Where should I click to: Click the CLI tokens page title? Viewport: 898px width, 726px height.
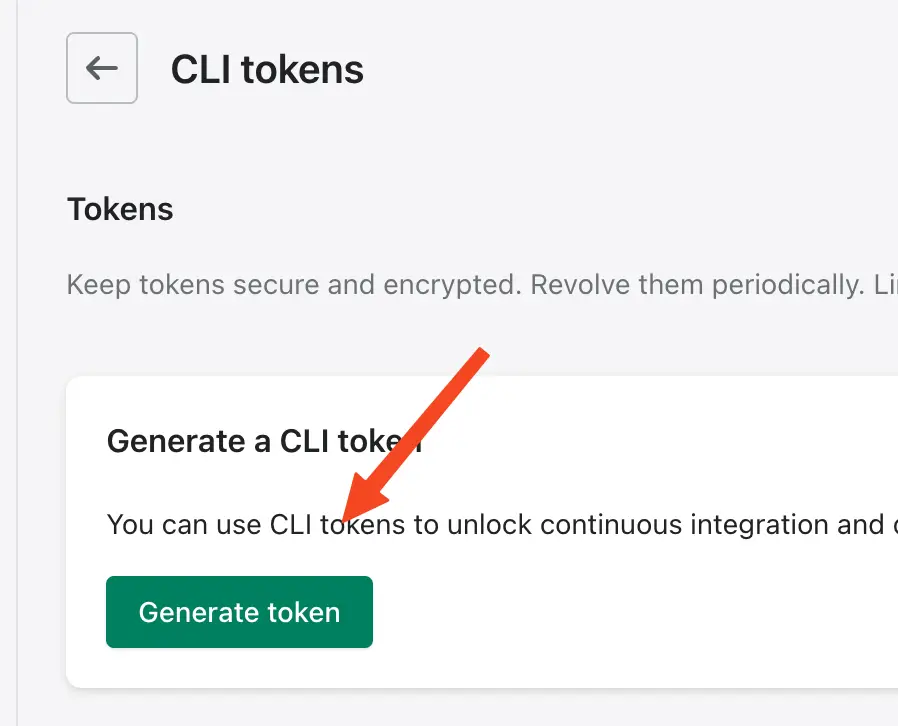click(x=267, y=69)
